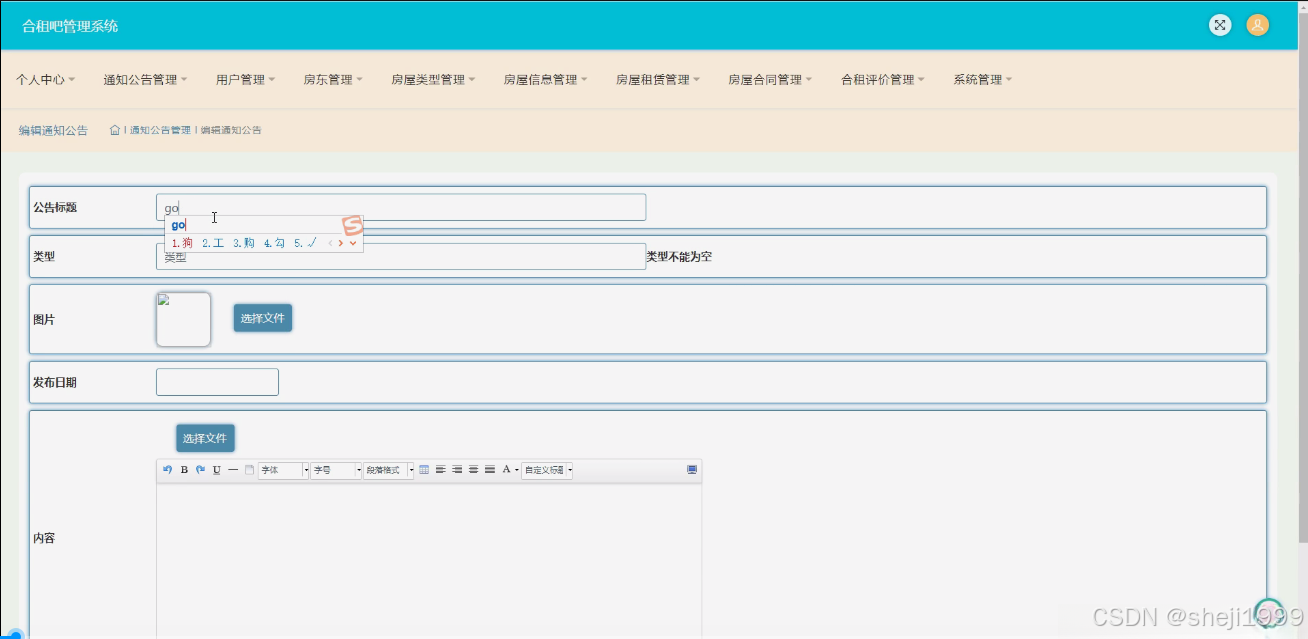Viewport: 1308px width, 639px height.
Task: Open the 房屋类型管理 nav menu
Action: tap(433, 80)
